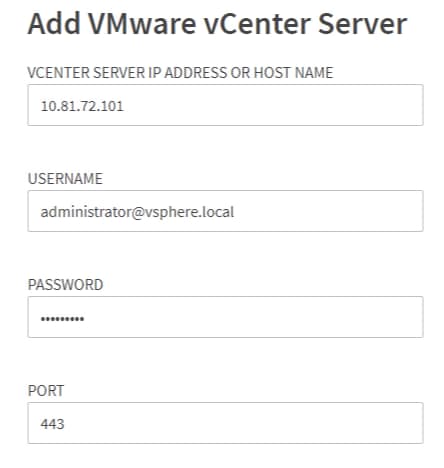Click the USERNAME label

[65, 179]
